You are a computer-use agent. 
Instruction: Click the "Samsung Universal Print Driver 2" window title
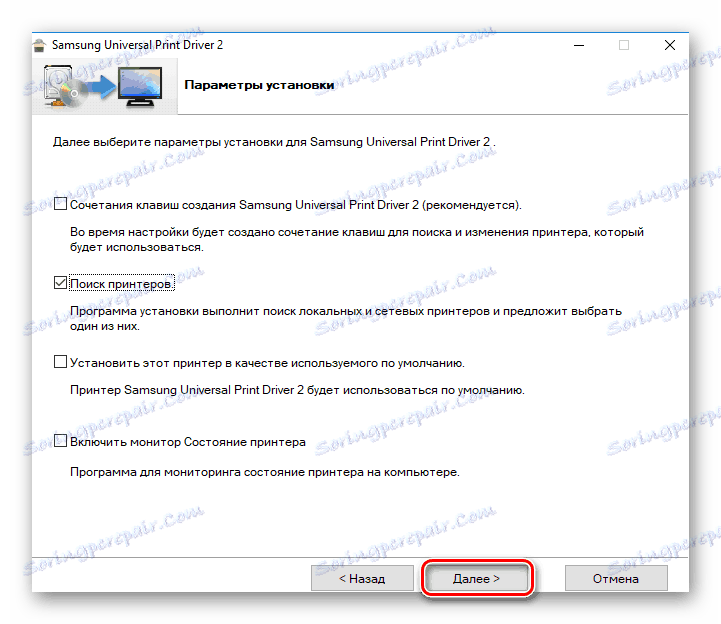(137, 45)
